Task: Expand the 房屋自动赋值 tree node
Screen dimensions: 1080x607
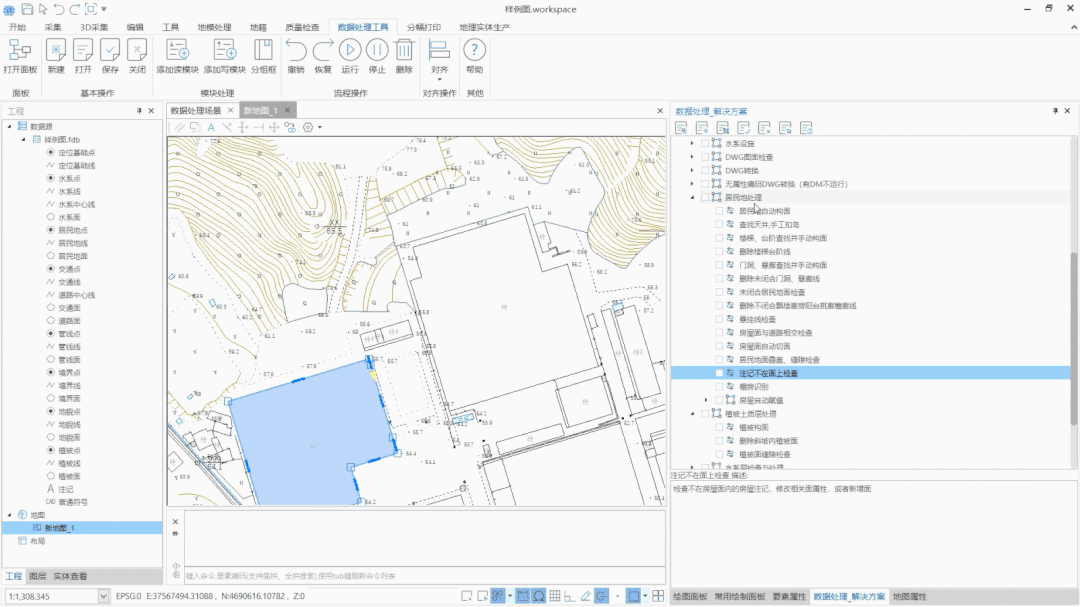Action: 705,400
